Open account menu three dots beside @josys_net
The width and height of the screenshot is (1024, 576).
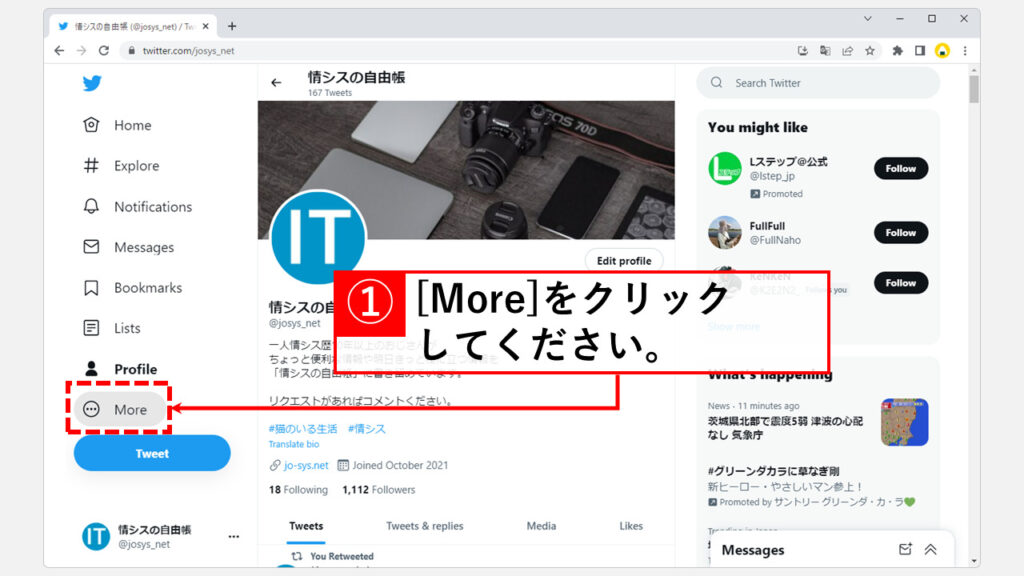click(x=234, y=536)
